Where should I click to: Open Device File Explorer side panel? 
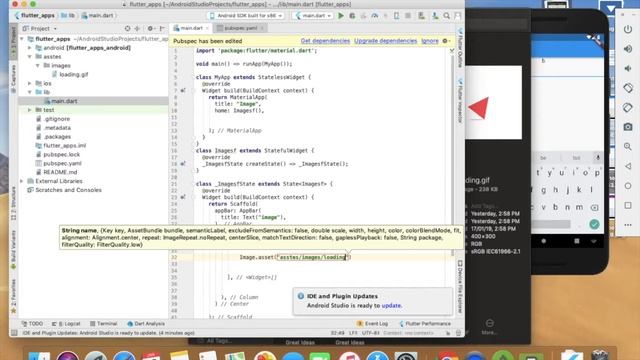[460, 287]
